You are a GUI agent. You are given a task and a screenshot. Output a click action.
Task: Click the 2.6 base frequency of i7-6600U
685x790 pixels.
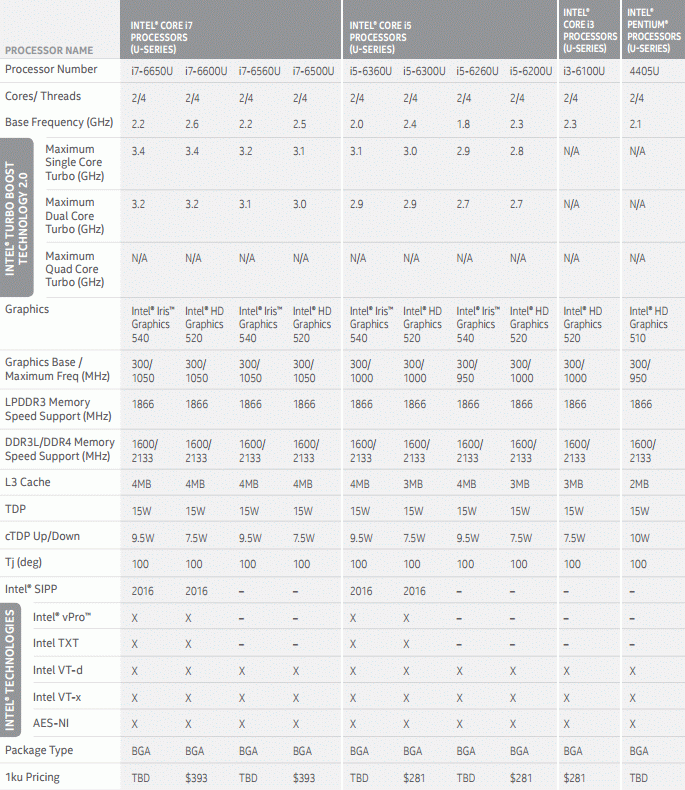(192, 124)
